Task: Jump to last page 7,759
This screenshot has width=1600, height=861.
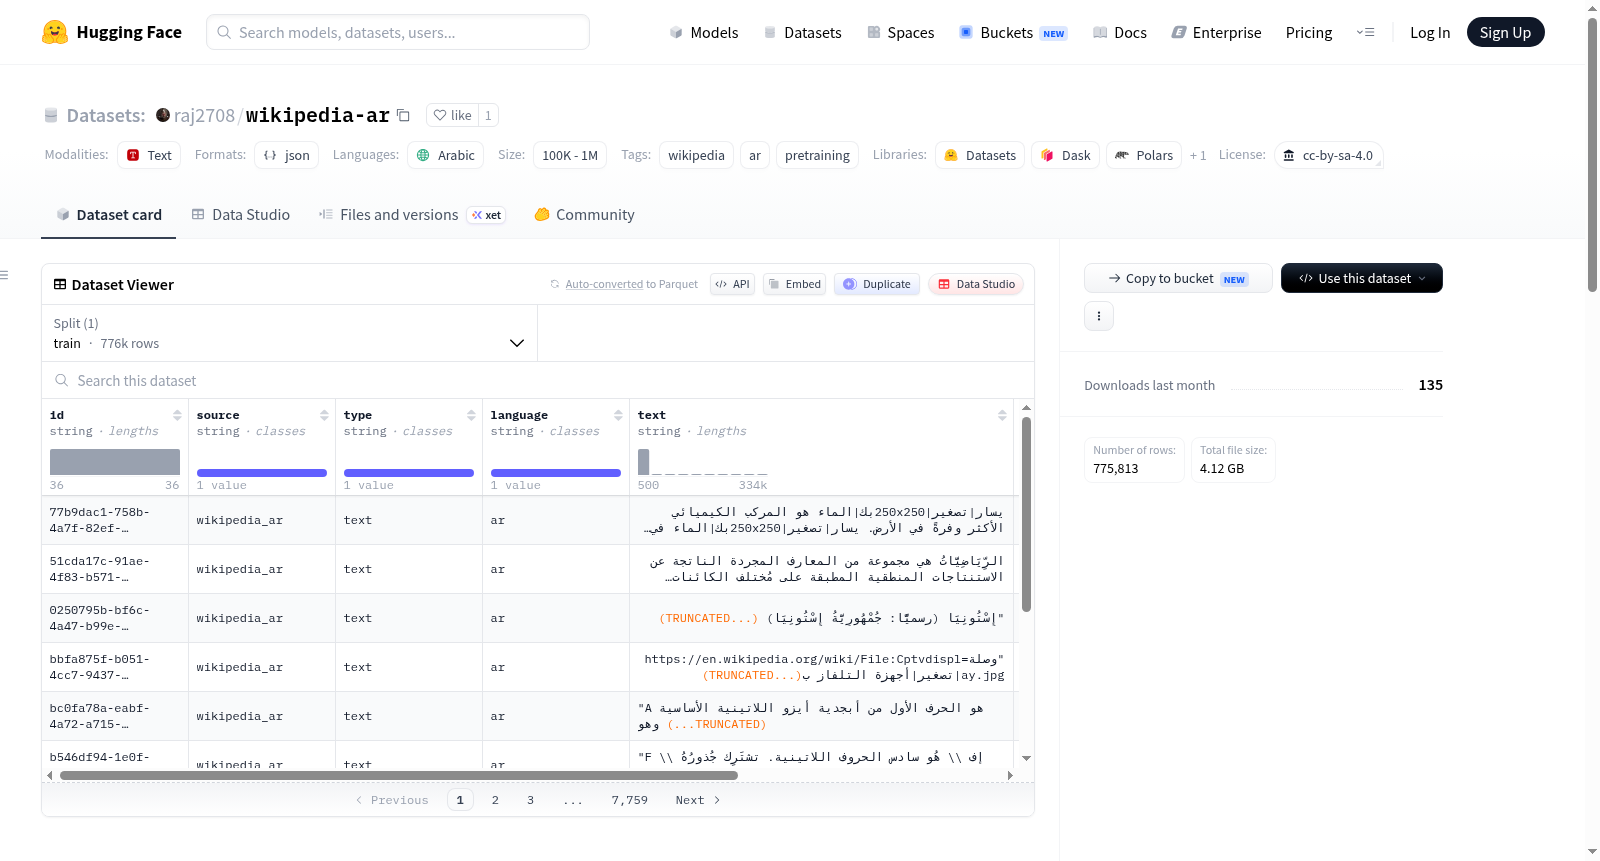Action: click(x=630, y=800)
